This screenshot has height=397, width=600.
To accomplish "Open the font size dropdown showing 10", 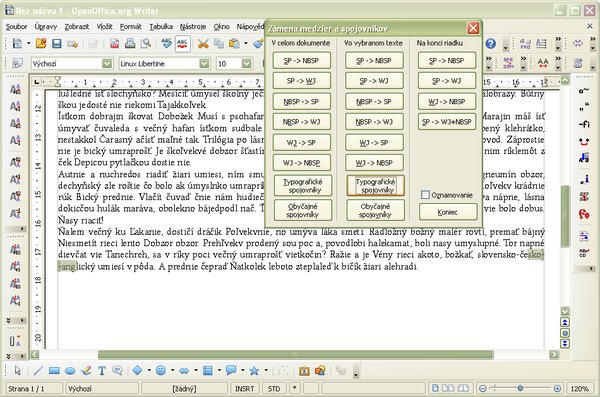I will coord(247,64).
